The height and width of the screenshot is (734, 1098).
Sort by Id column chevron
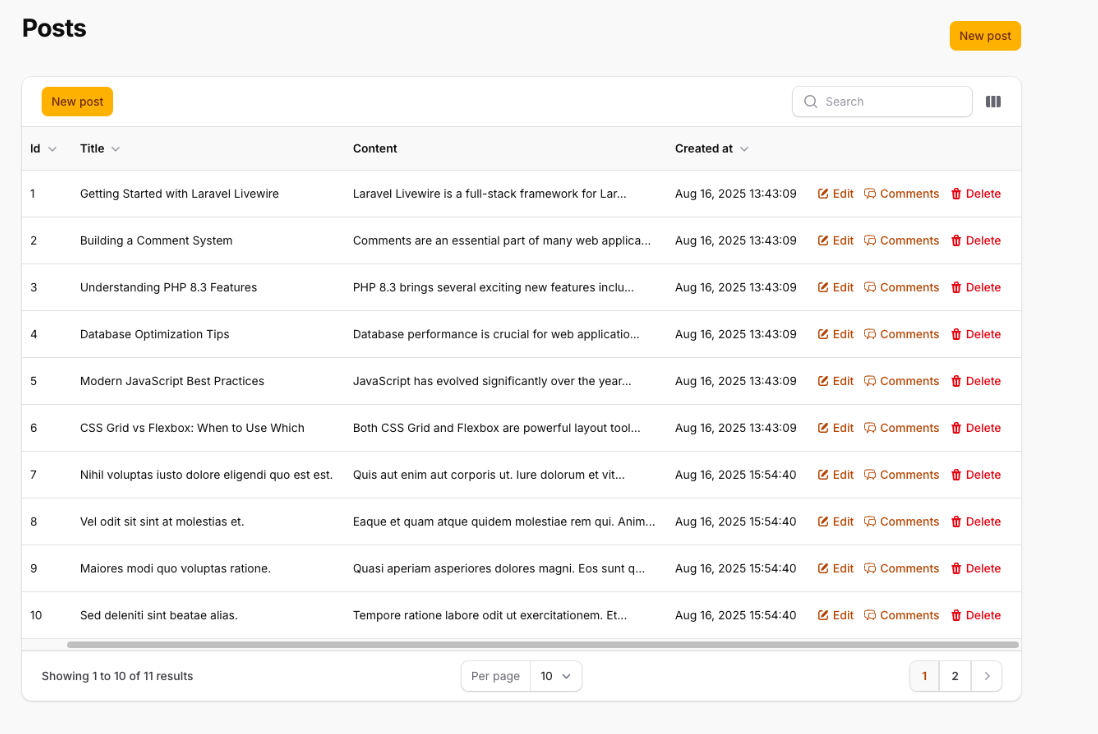pos(52,149)
